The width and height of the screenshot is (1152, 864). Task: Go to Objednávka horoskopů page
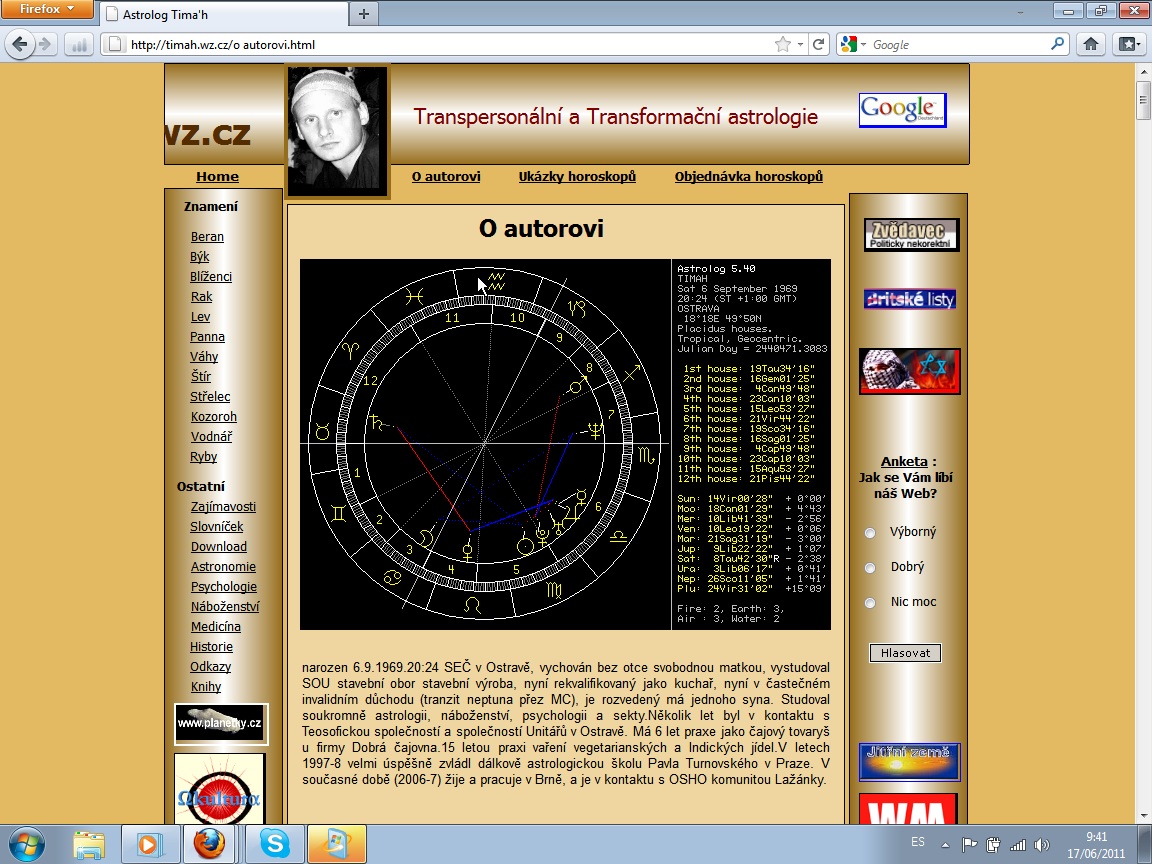pyautogui.click(x=748, y=177)
